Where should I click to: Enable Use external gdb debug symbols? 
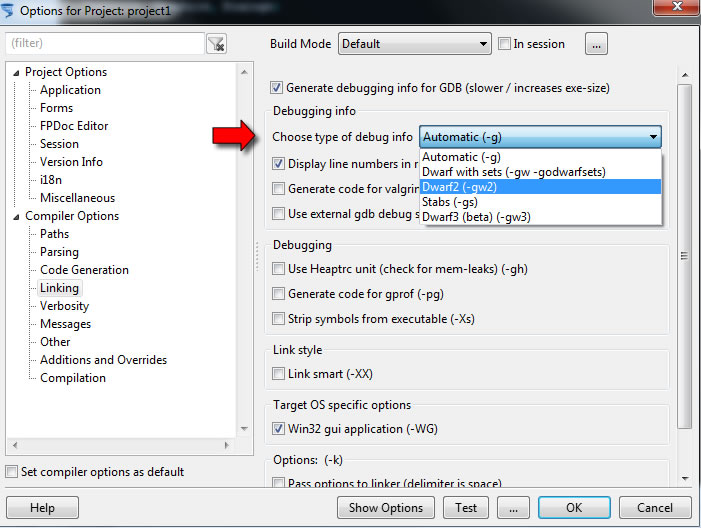pos(278,214)
